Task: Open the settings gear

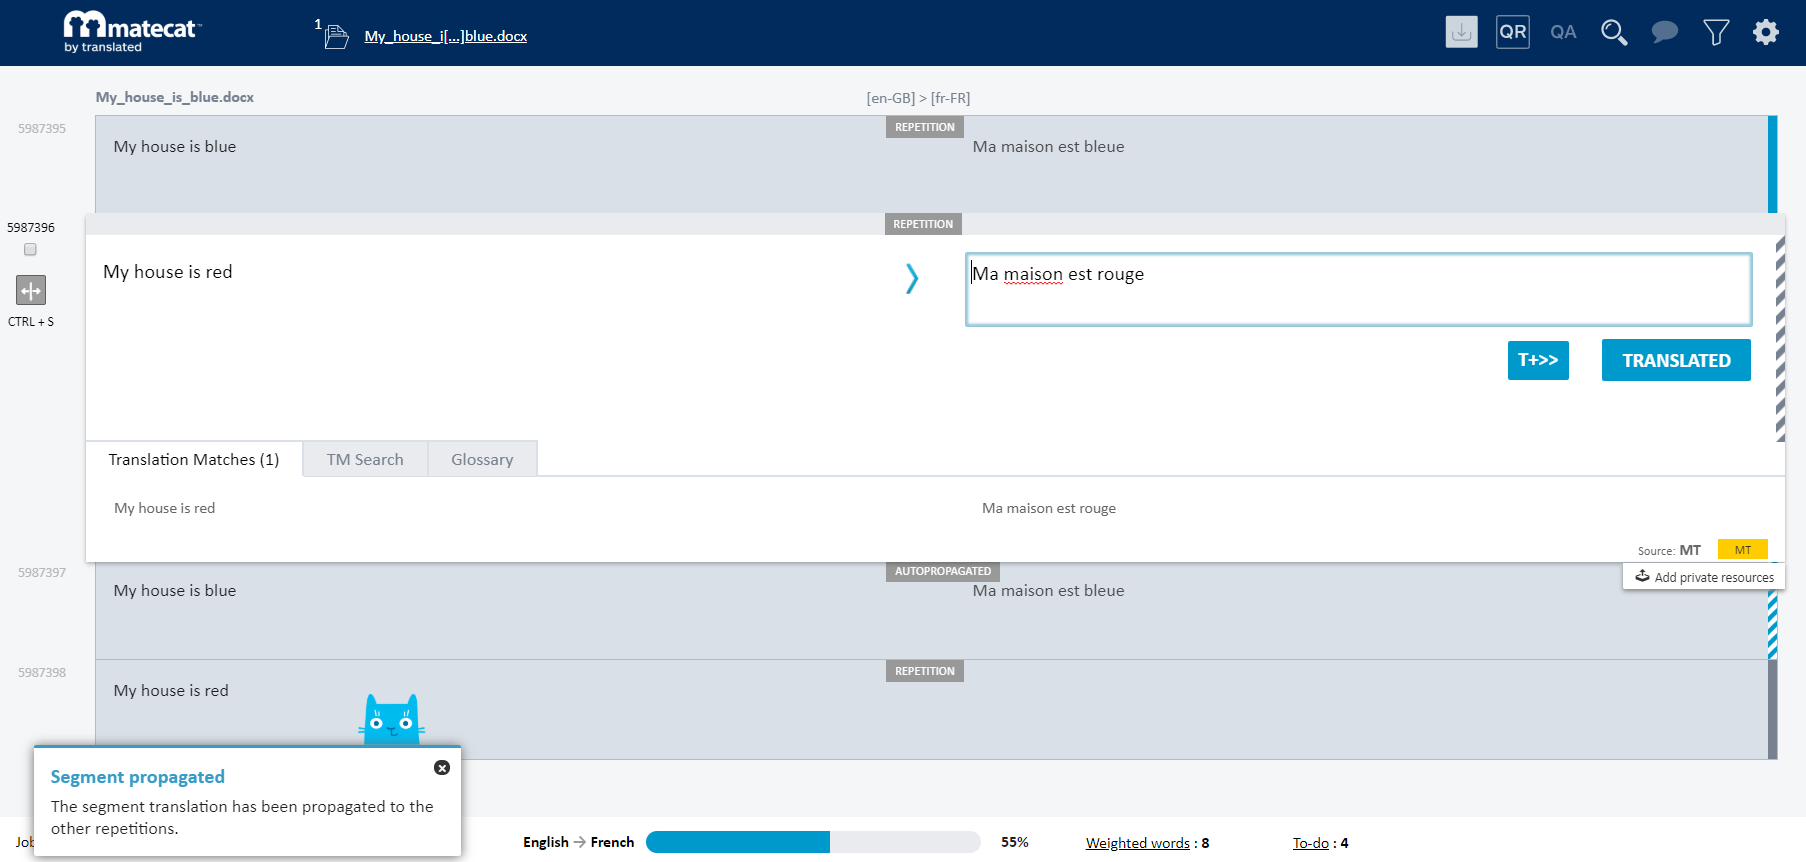Action: pos(1766,32)
